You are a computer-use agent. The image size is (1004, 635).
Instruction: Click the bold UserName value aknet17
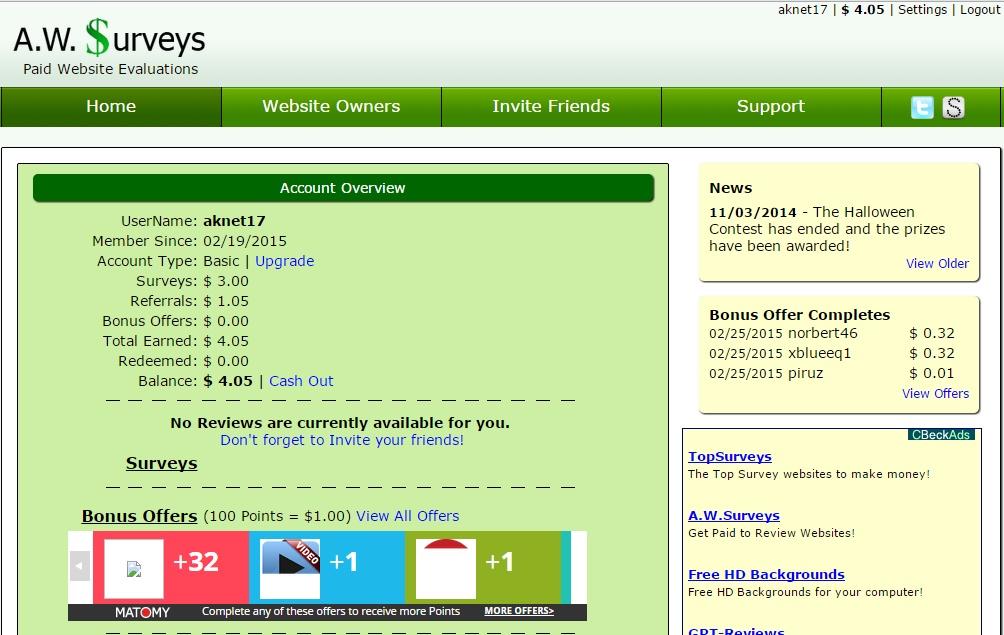point(234,221)
